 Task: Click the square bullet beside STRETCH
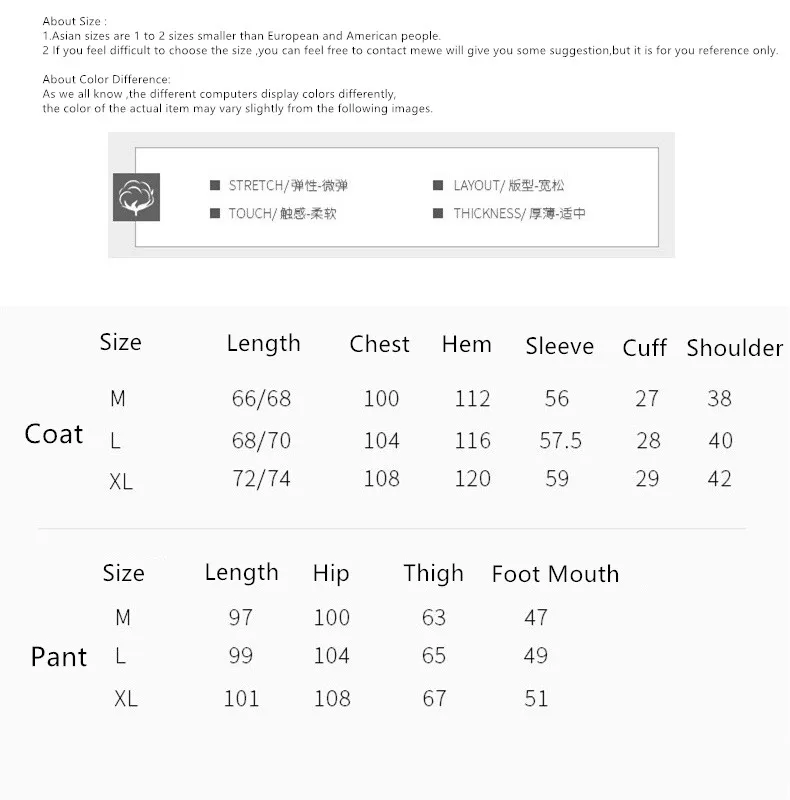215,185
